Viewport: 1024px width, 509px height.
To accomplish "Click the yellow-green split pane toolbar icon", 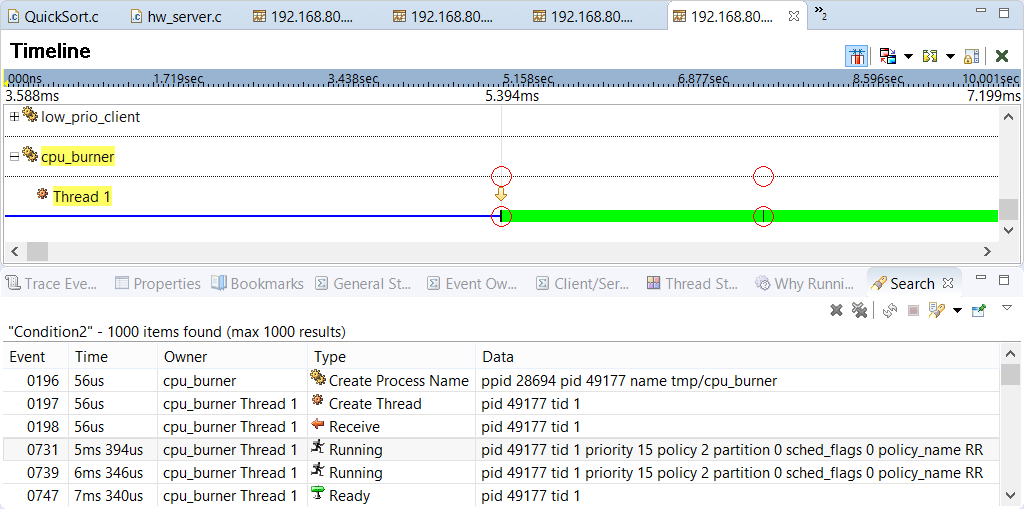I will [x=930, y=56].
